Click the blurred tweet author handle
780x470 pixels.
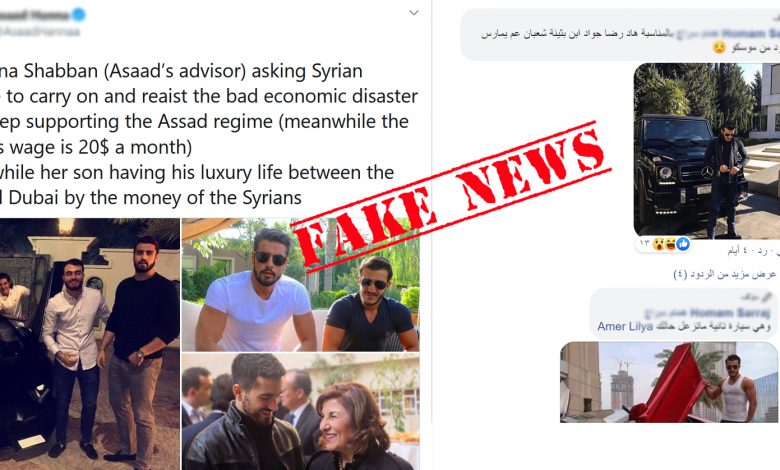tap(40, 32)
